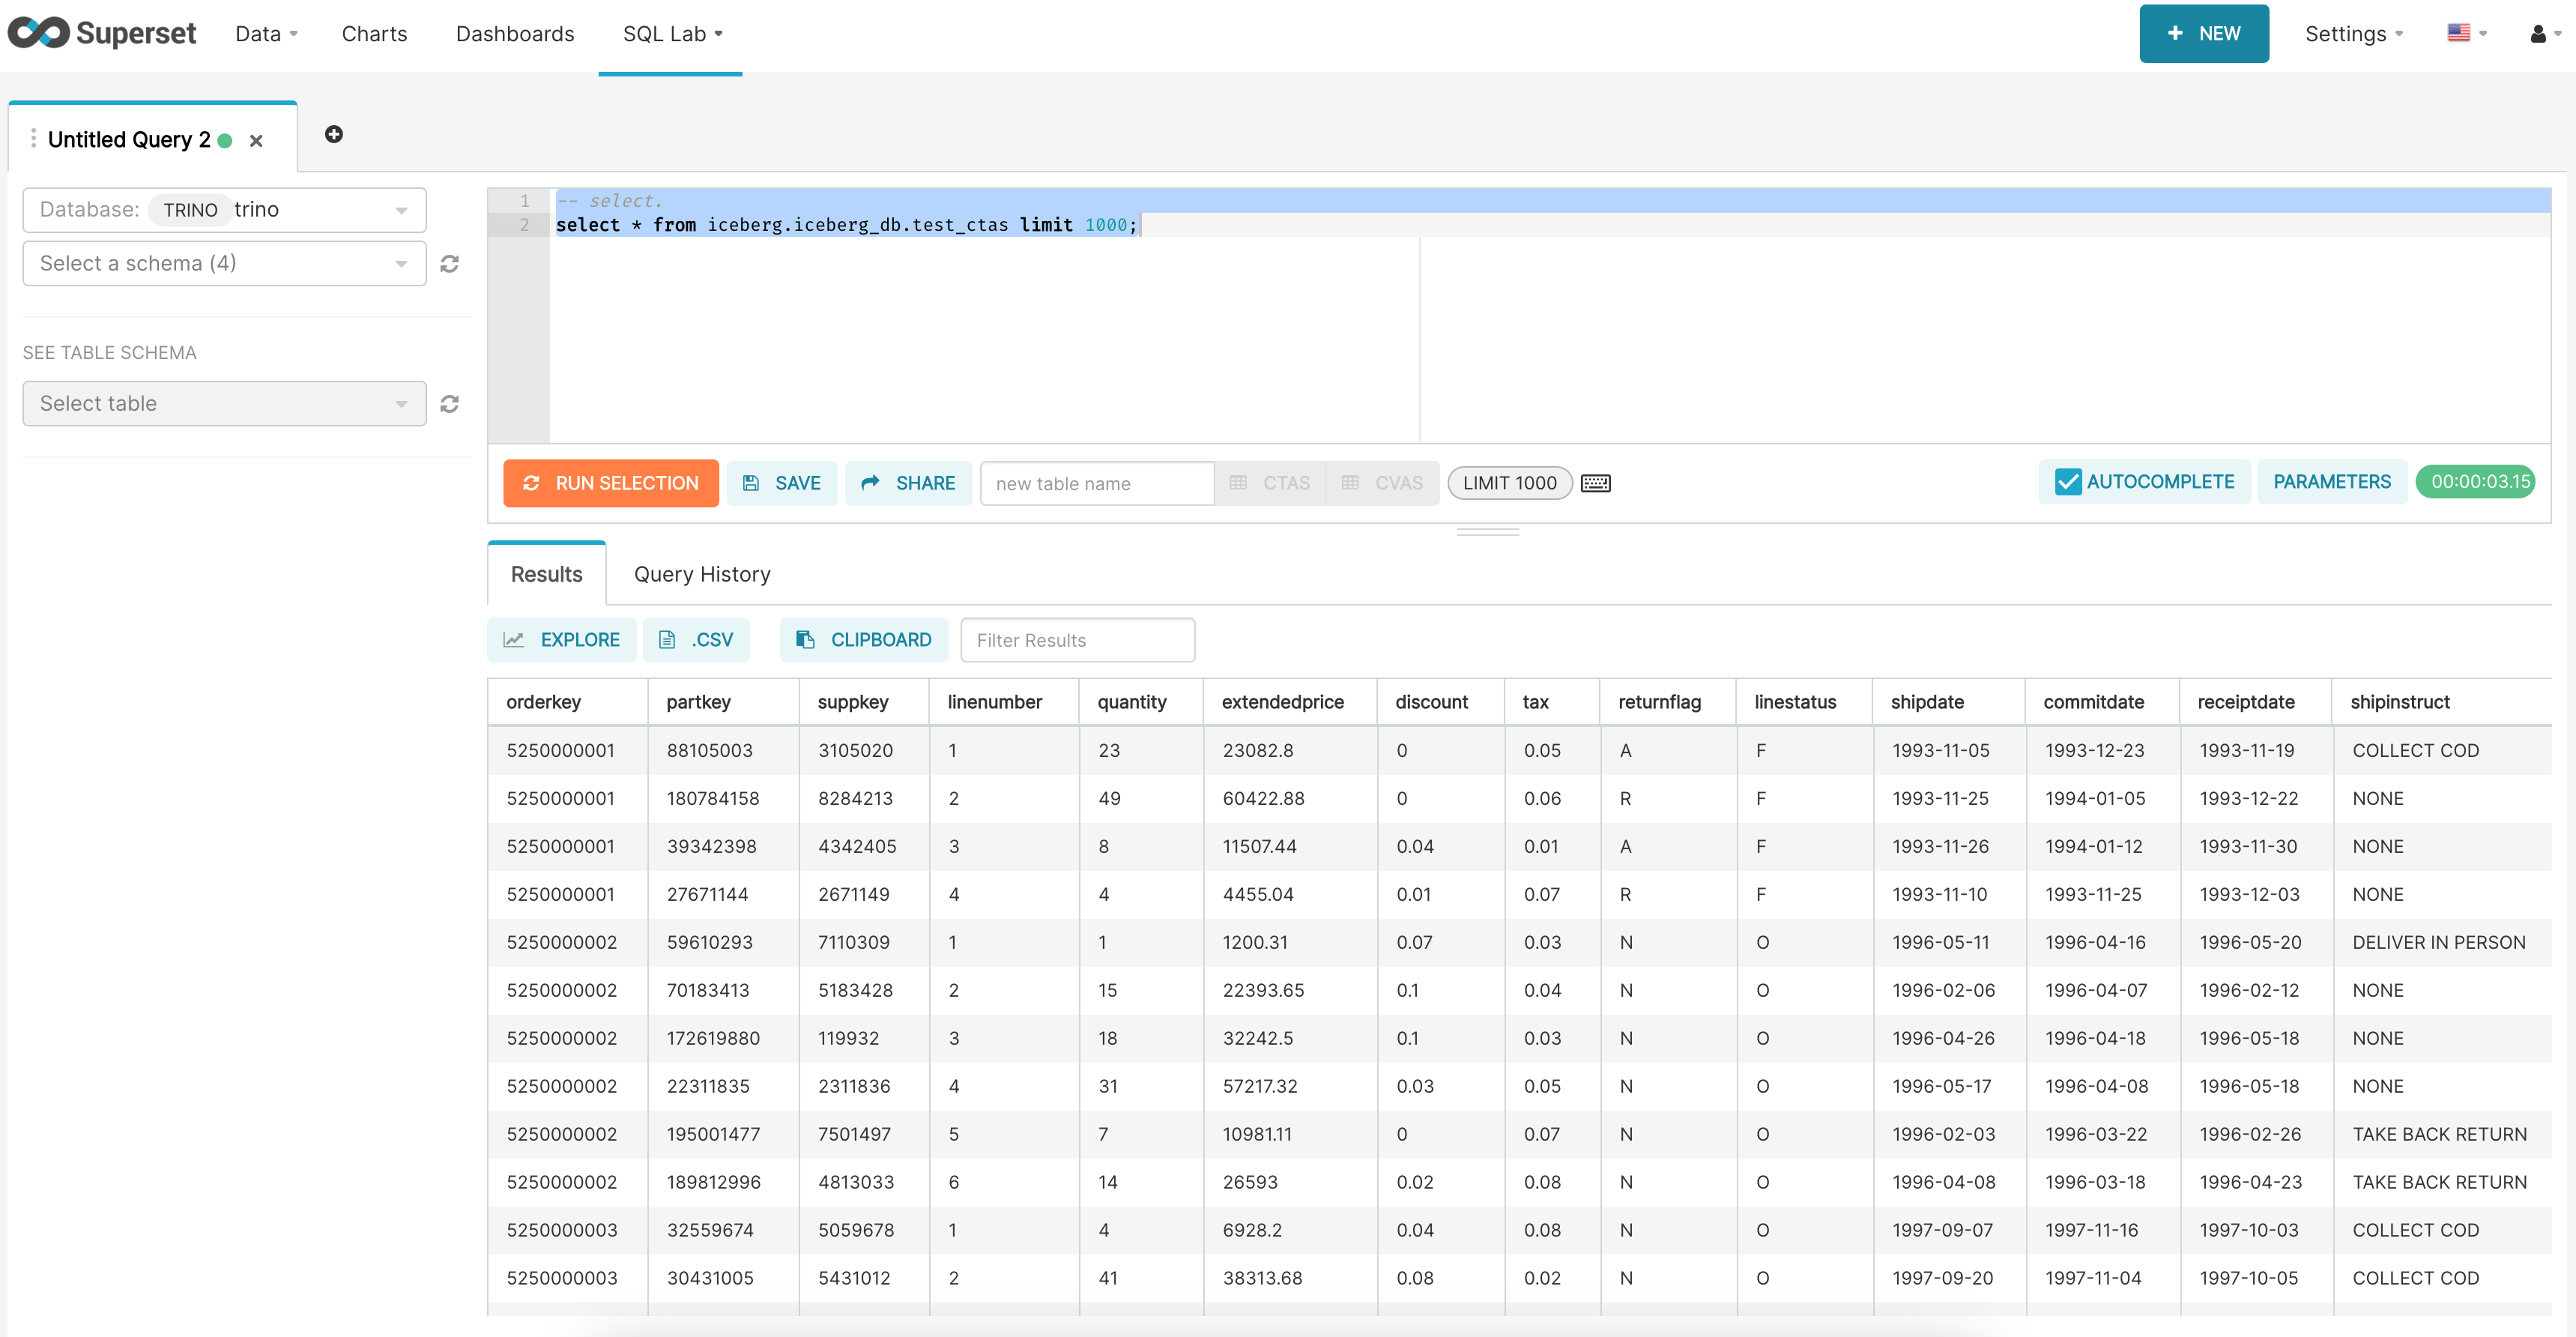Run the query with RUN SELECTION
Image resolution: width=2576 pixels, height=1337 pixels.
(610, 483)
